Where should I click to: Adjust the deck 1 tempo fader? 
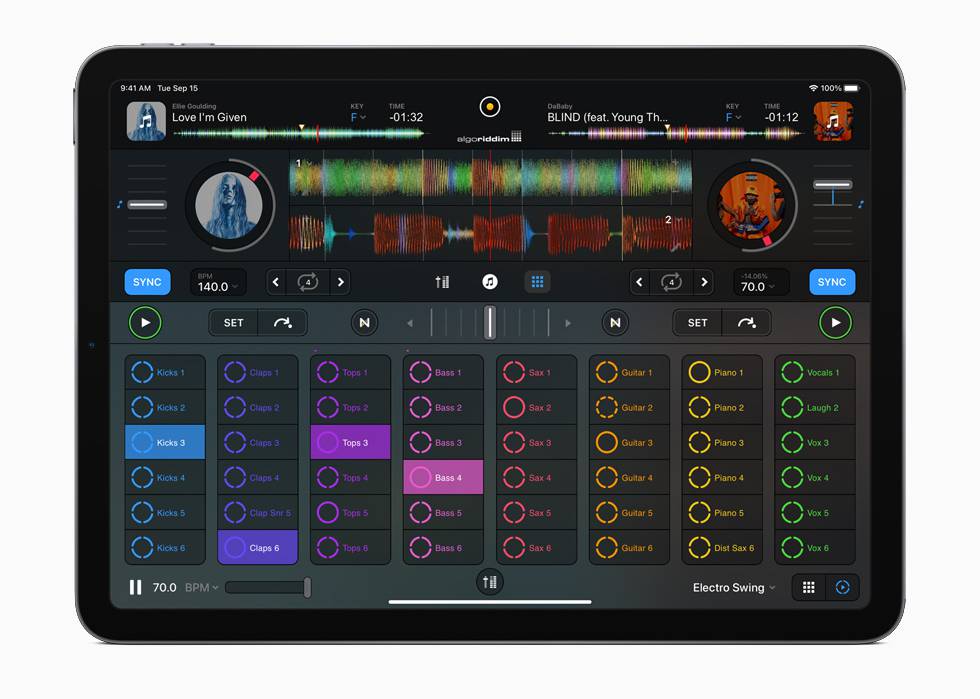point(147,204)
